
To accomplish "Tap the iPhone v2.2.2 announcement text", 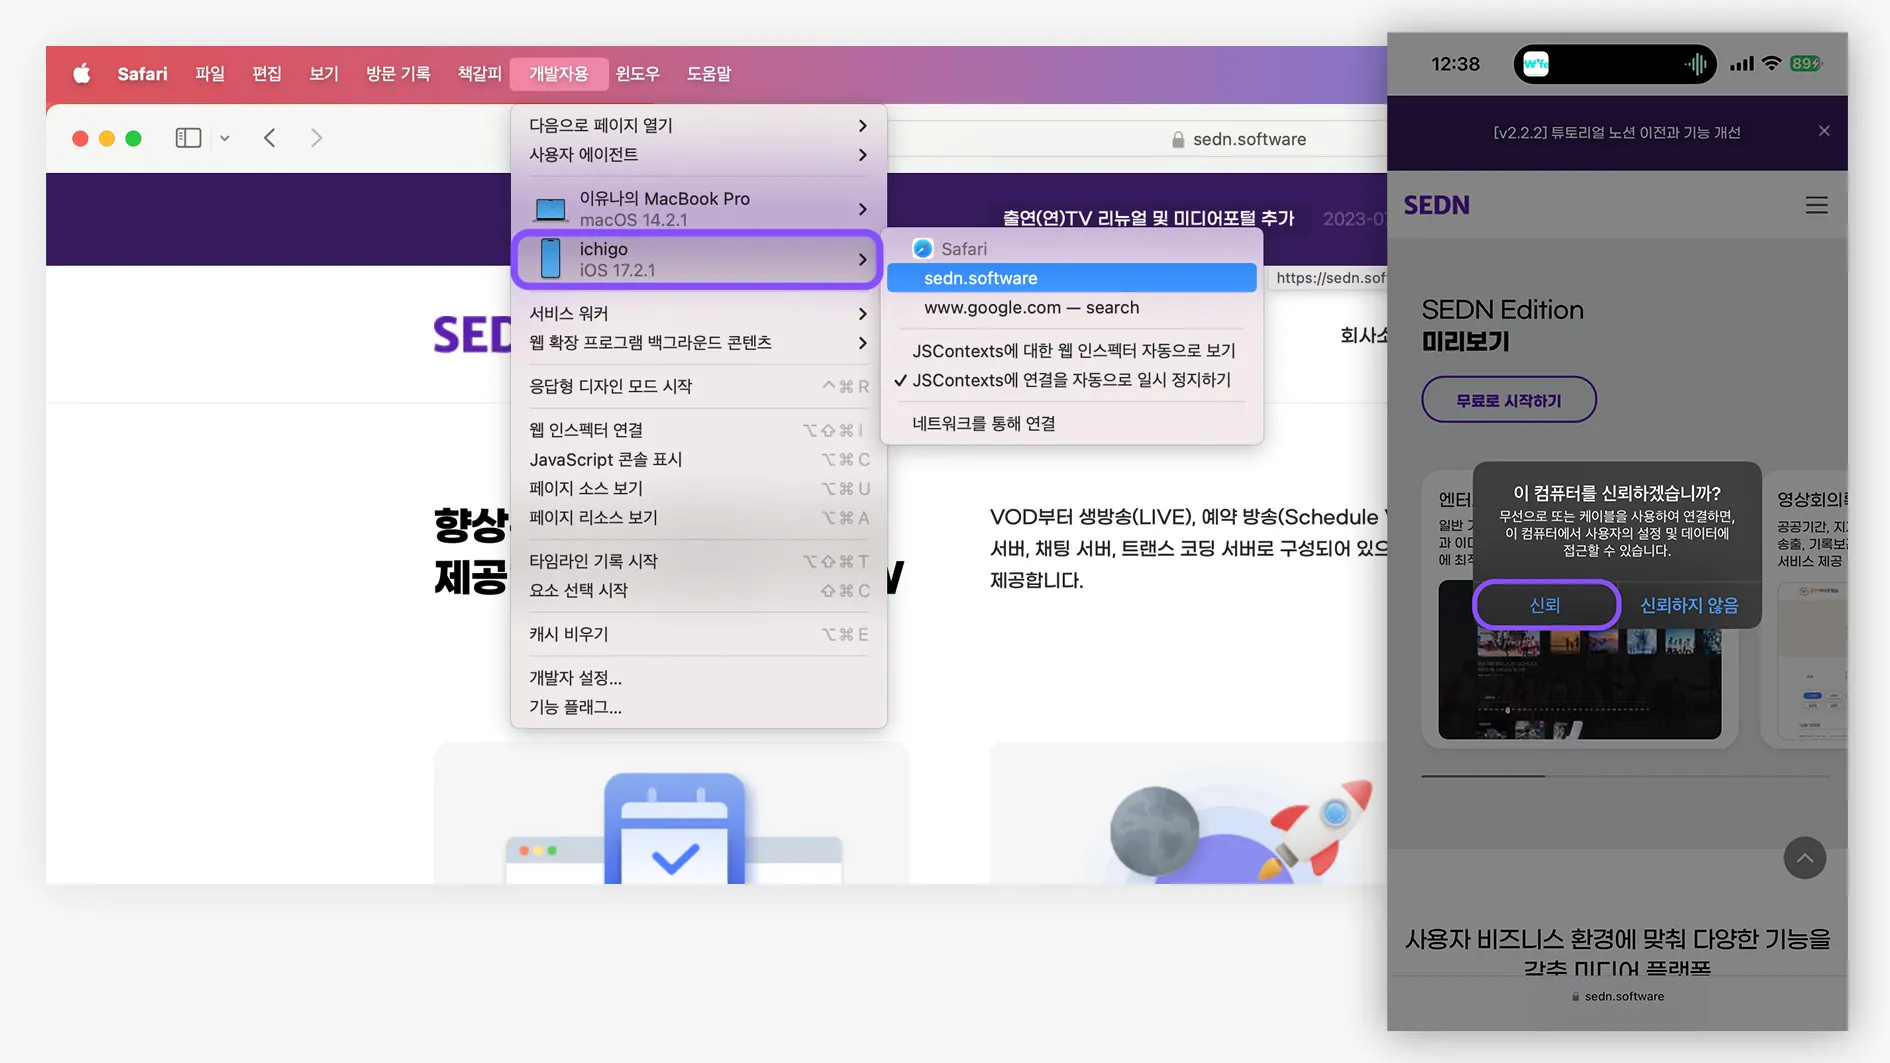I will pyautogui.click(x=1616, y=132).
